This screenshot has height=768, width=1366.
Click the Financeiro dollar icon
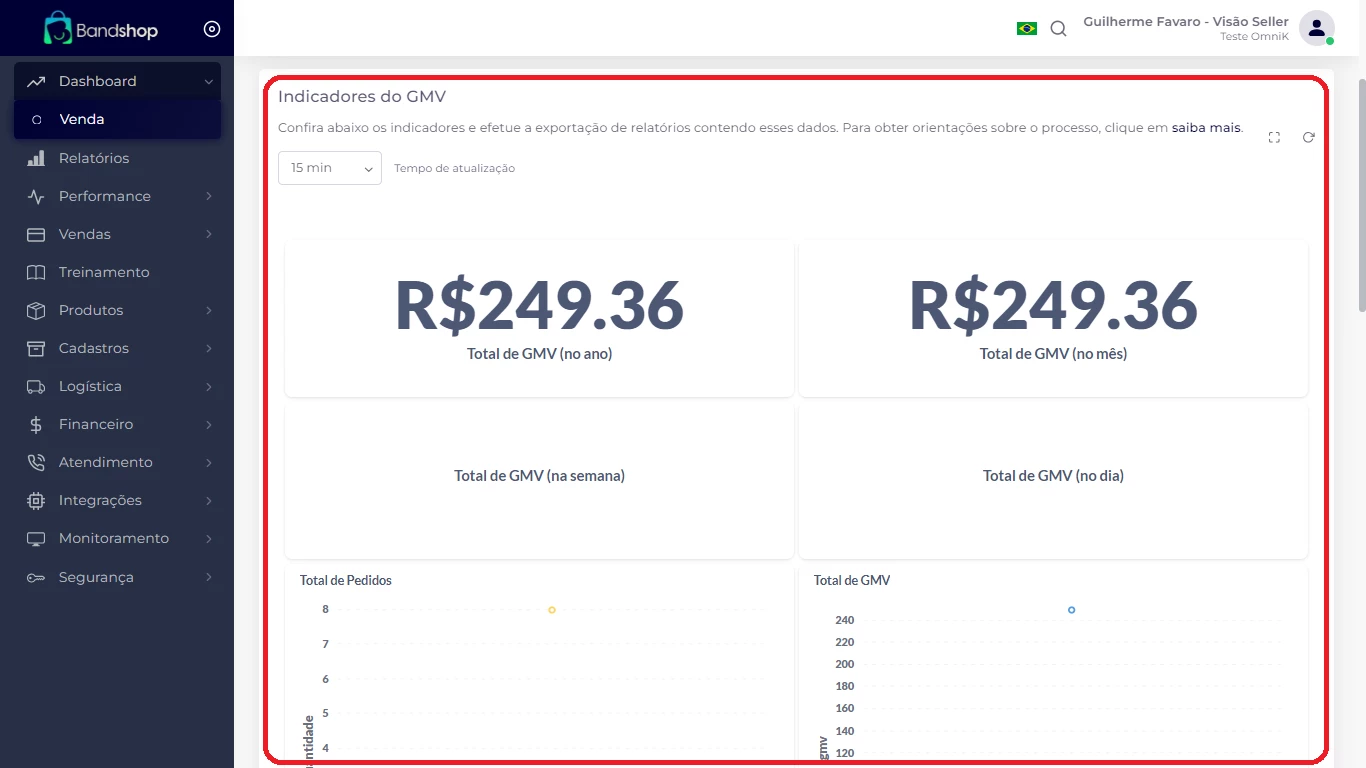pyautogui.click(x=36, y=424)
